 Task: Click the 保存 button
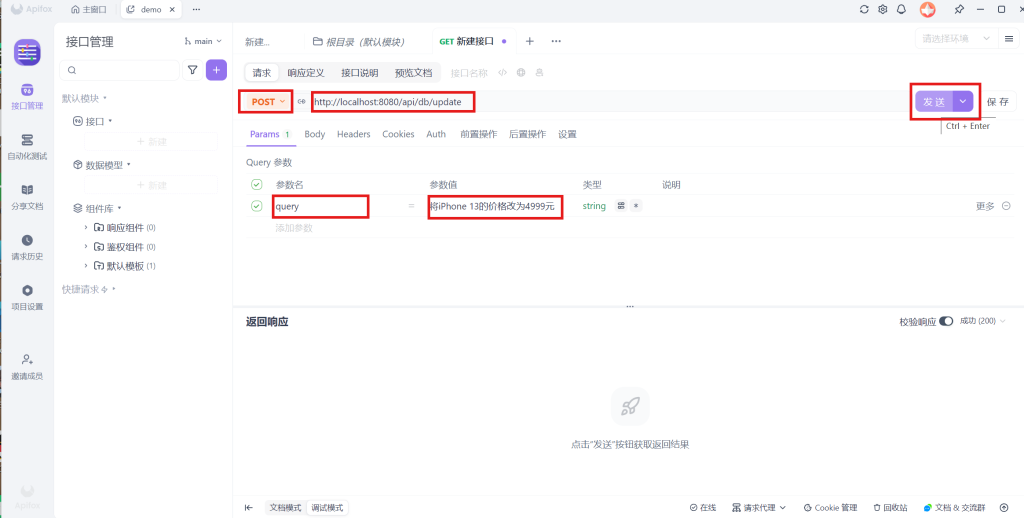(x=997, y=102)
